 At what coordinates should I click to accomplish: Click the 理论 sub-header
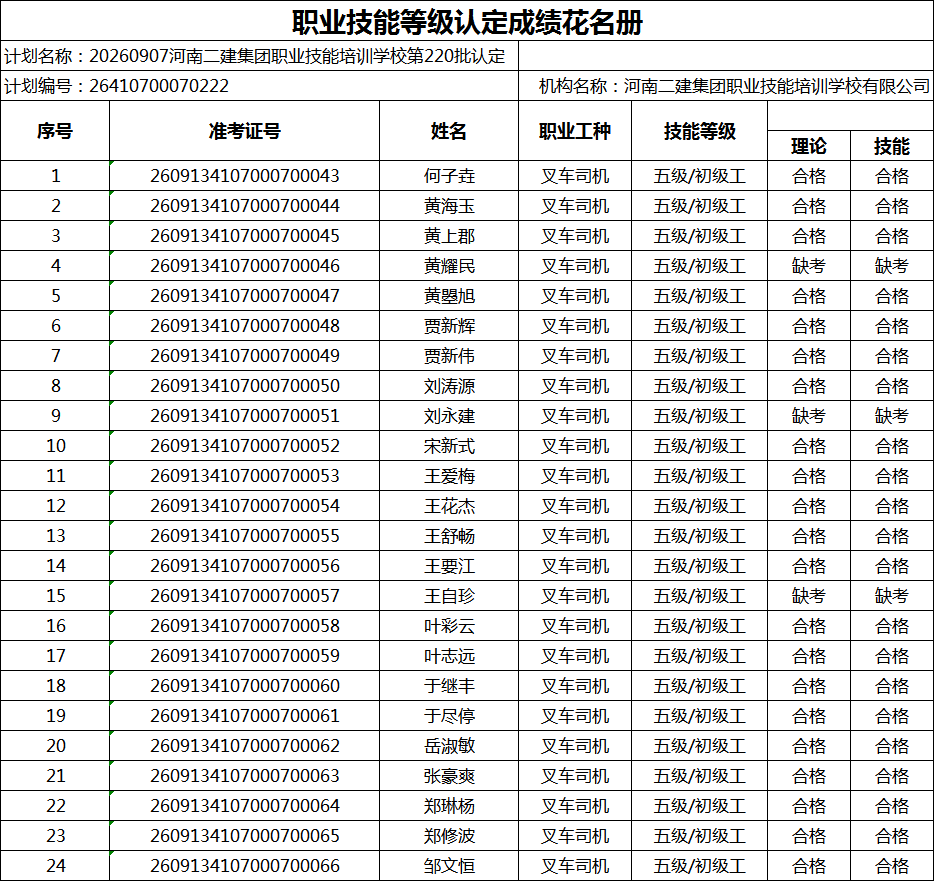[x=809, y=146]
